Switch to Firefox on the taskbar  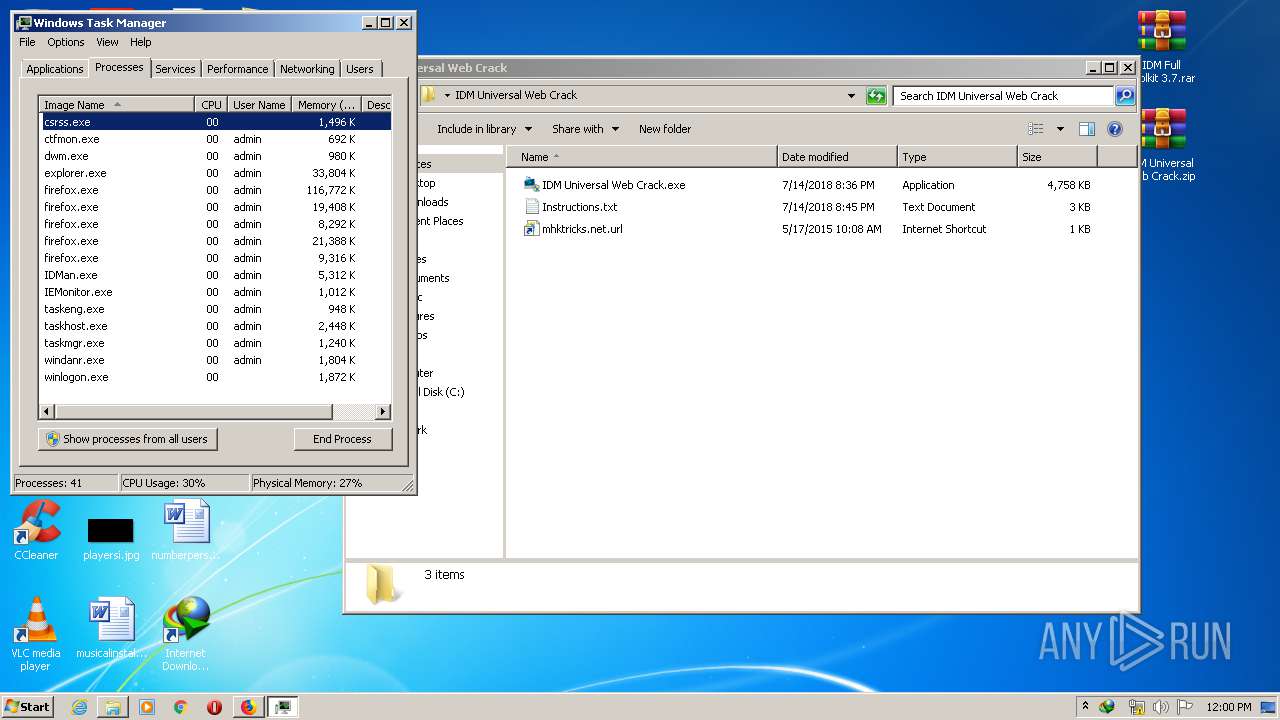(248, 707)
